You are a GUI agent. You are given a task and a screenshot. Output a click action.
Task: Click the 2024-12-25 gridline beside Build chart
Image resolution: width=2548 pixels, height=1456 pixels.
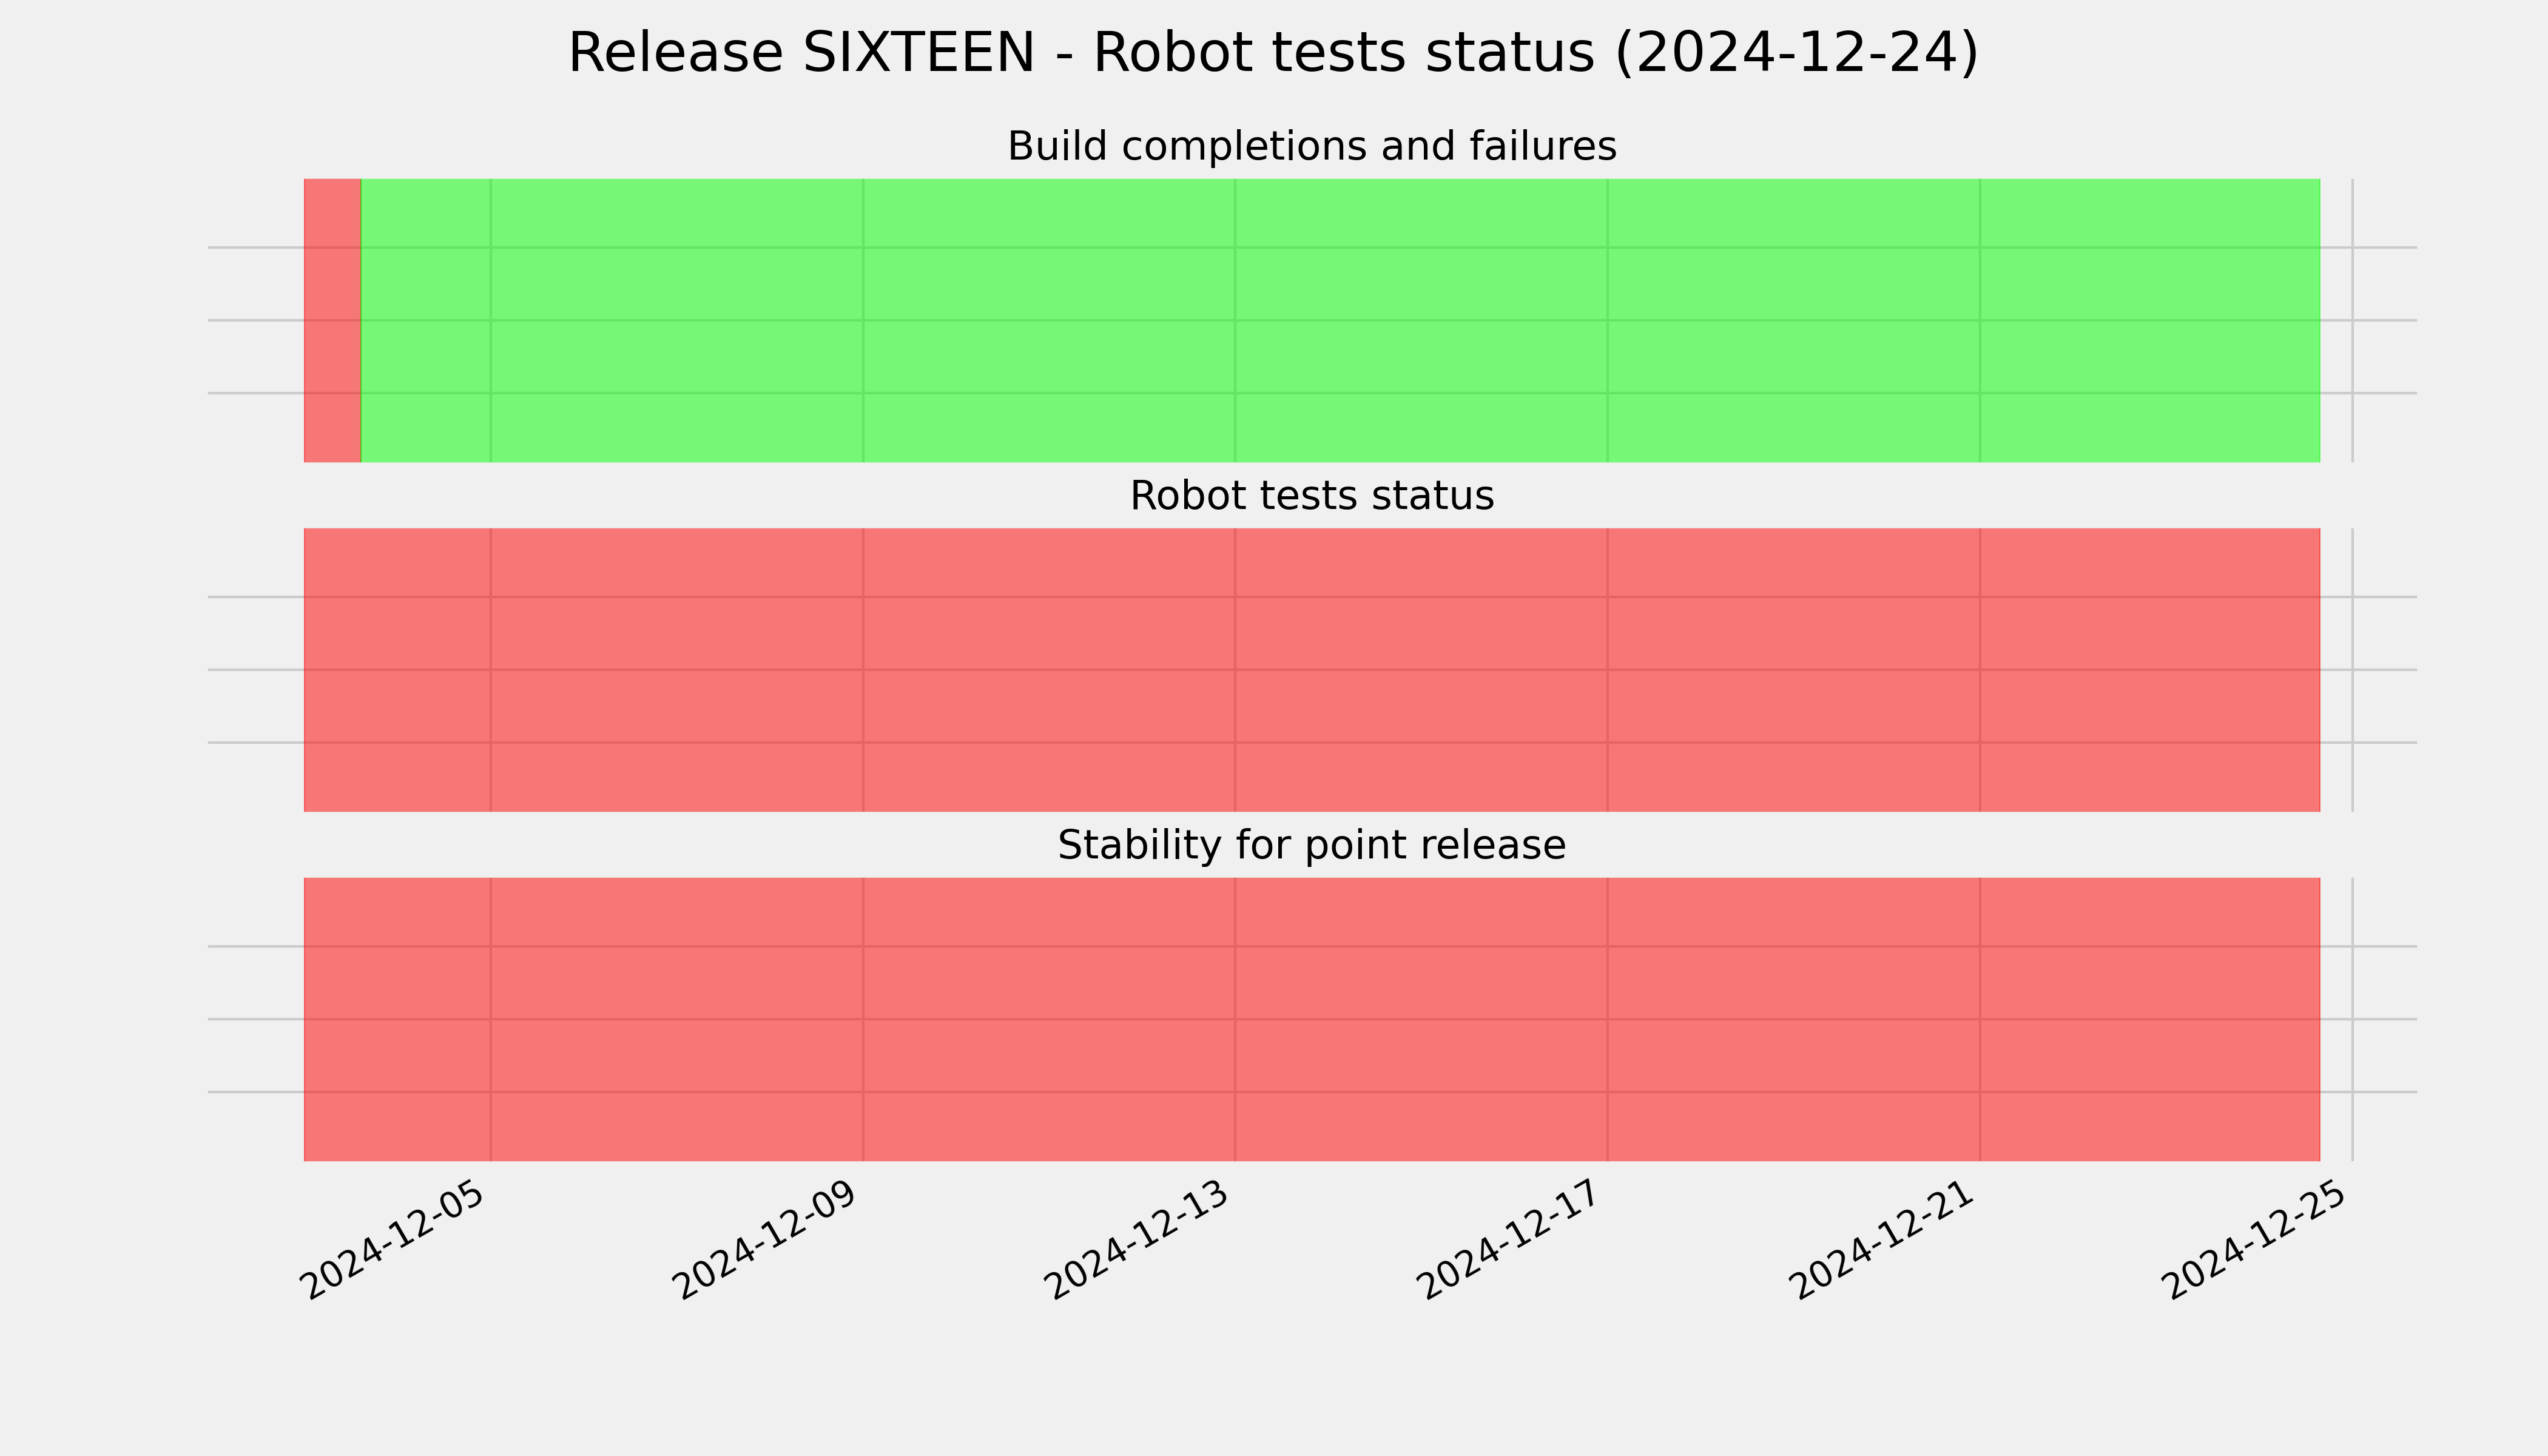point(2352,320)
